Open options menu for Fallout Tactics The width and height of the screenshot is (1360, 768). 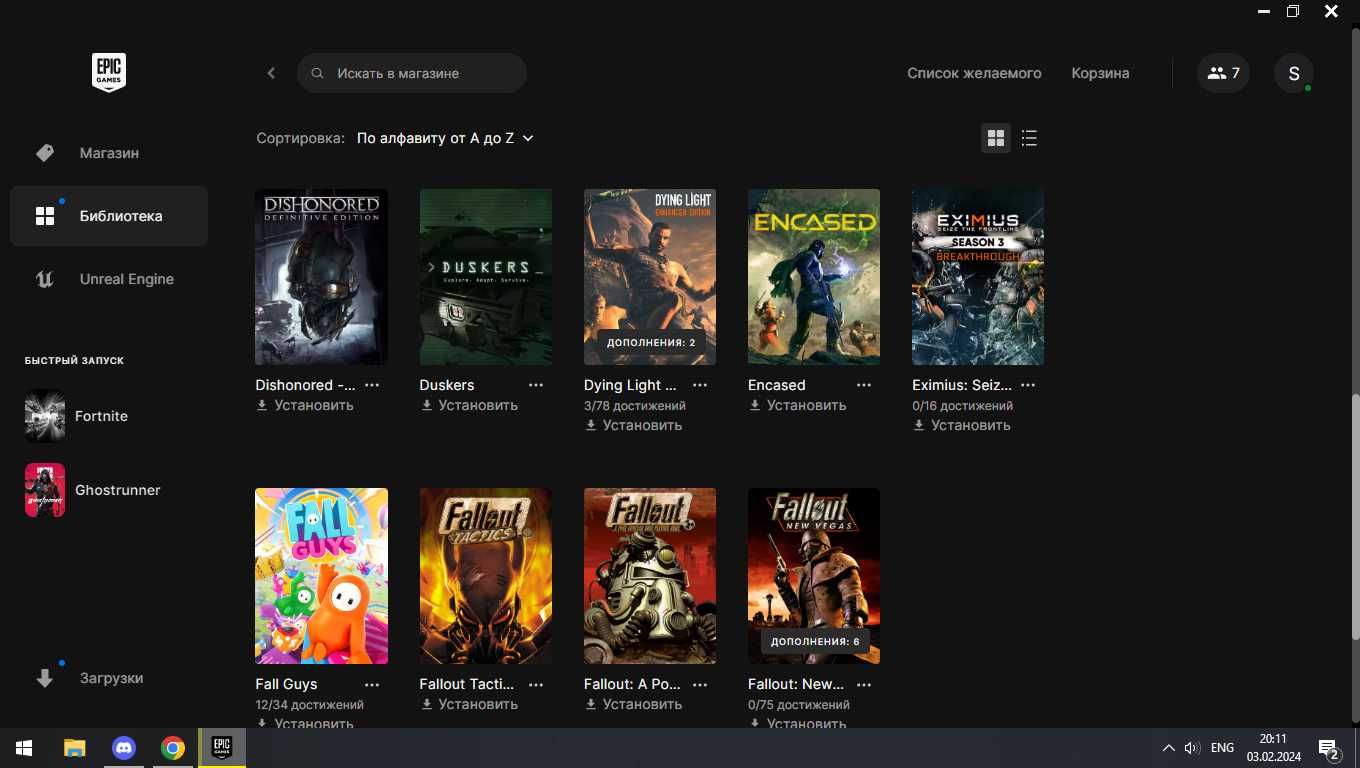click(536, 684)
